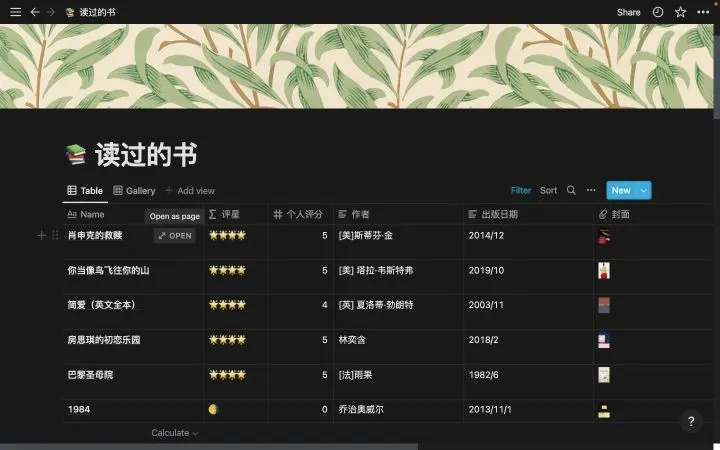The image size is (720, 450).
Task: Select the 简爱（英文全本） name cell
Action: pos(133,312)
